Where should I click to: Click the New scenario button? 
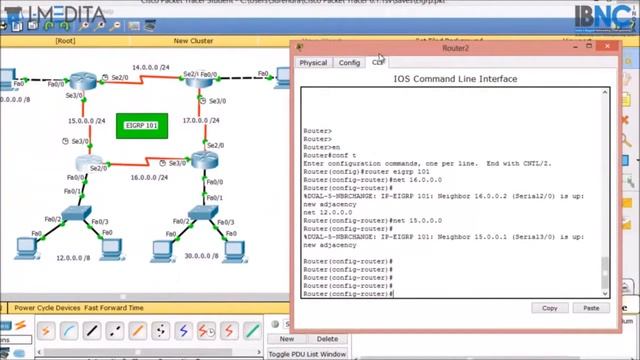point(287,339)
